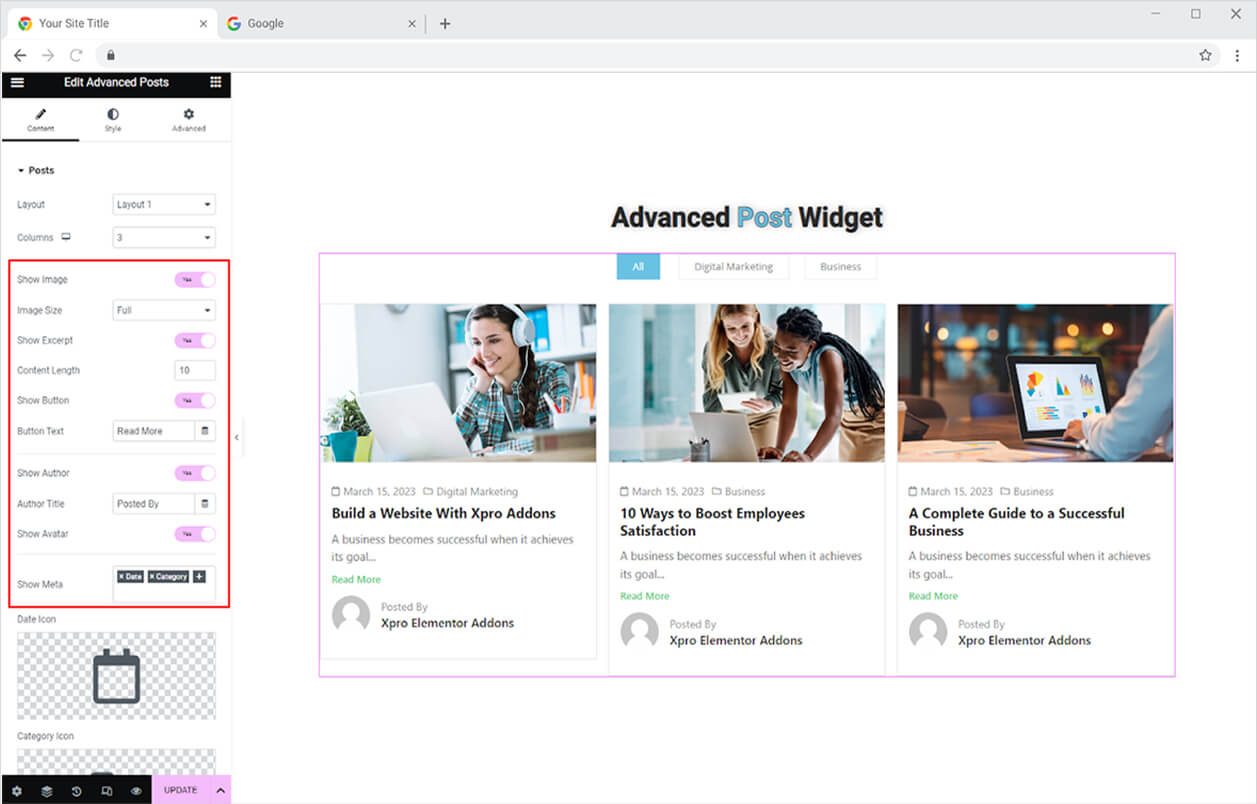Image resolution: width=1257 pixels, height=804 pixels.
Task: Click dynamic tags icon beside Button Text
Action: [205, 431]
